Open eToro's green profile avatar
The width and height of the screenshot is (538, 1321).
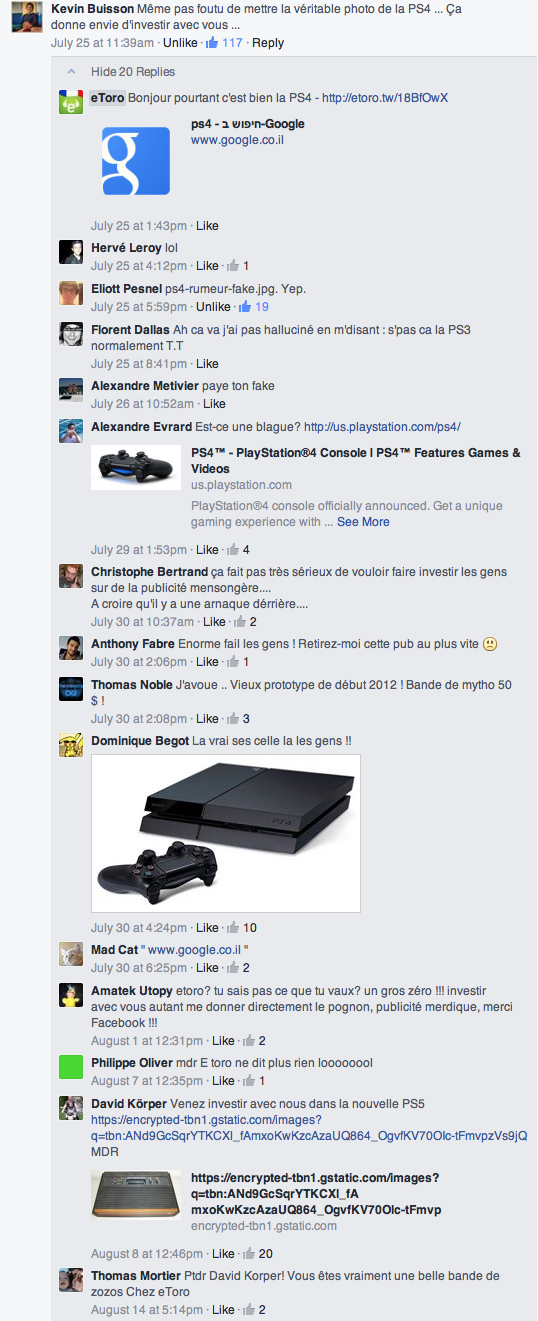(x=71, y=102)
